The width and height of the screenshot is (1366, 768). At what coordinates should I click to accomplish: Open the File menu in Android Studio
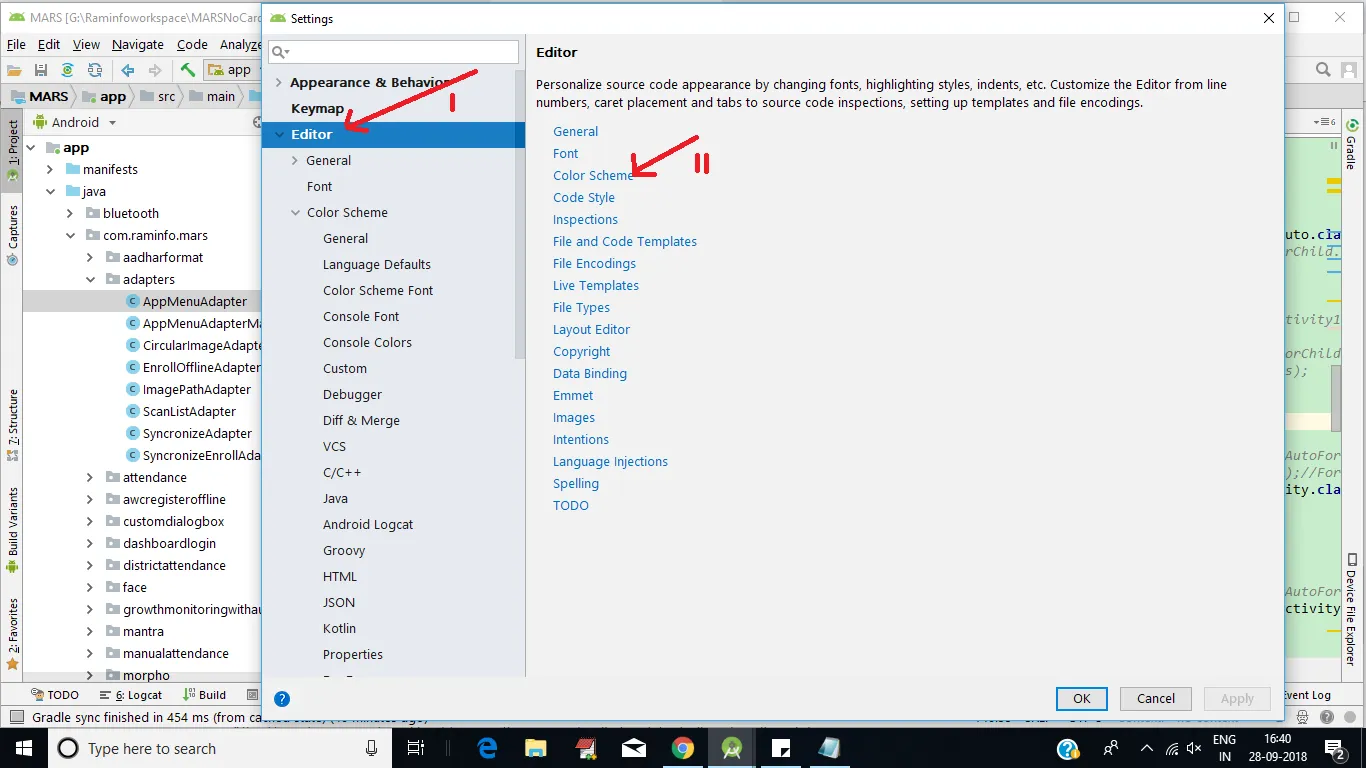click(16, 44)
